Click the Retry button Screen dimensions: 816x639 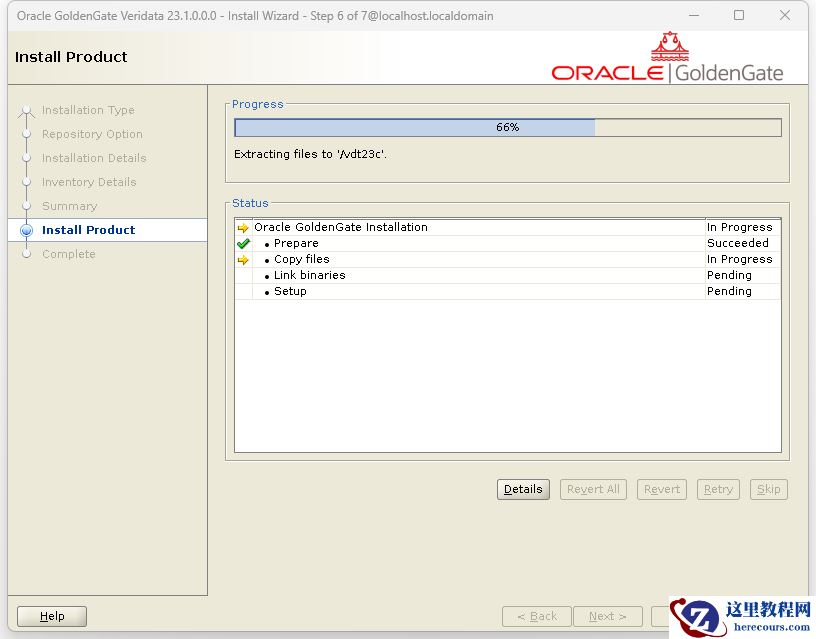pyautogui.click(x=718, y=489)
